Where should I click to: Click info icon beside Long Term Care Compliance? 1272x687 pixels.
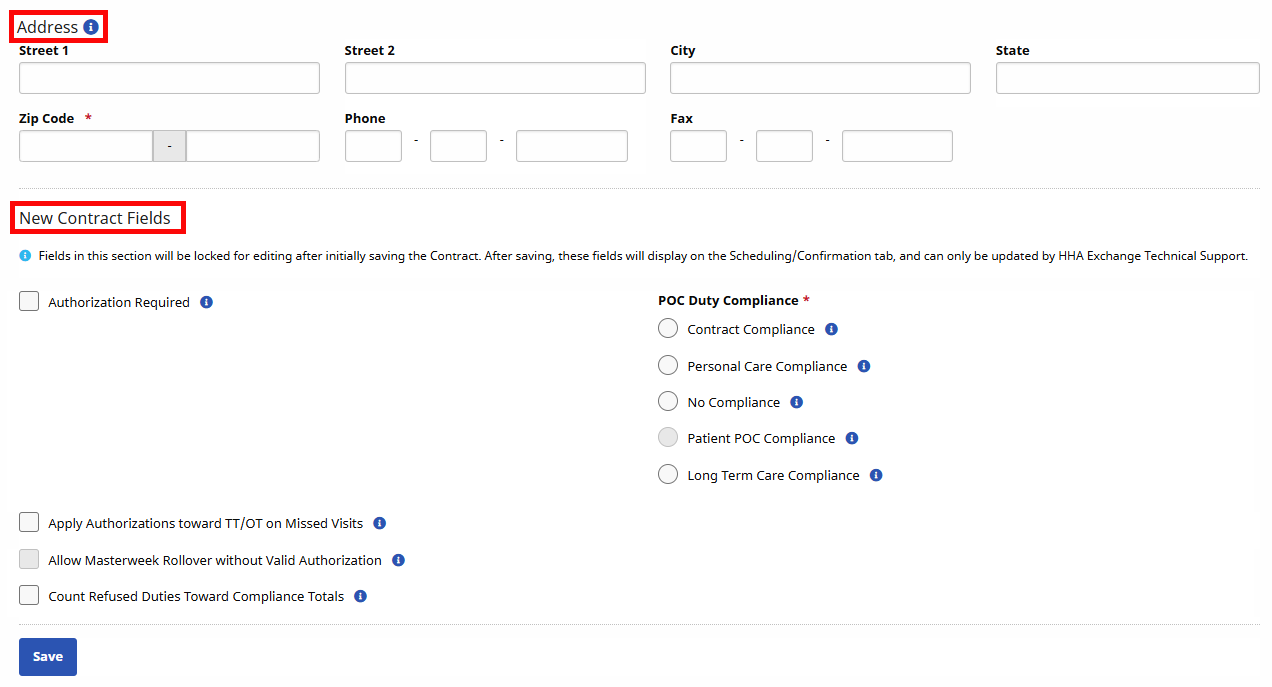click(x=876, y=475)
